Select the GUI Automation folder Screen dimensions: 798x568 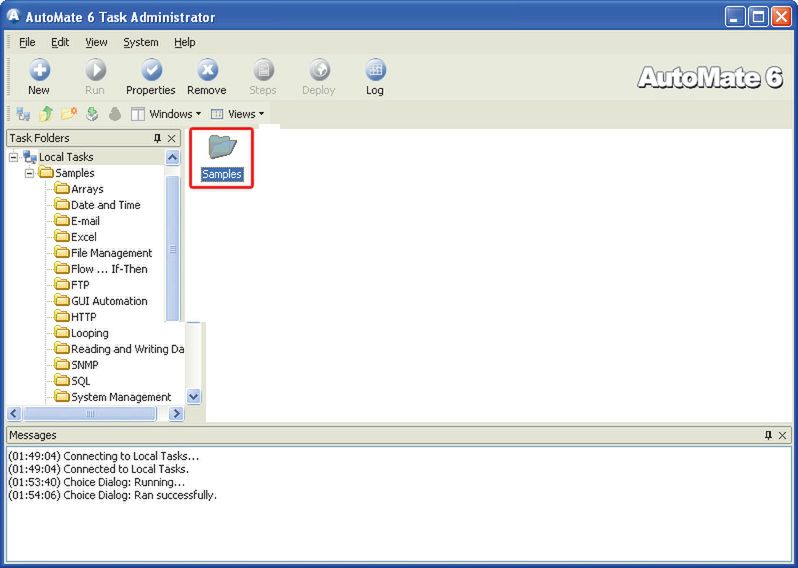click(x=109, y=301)
